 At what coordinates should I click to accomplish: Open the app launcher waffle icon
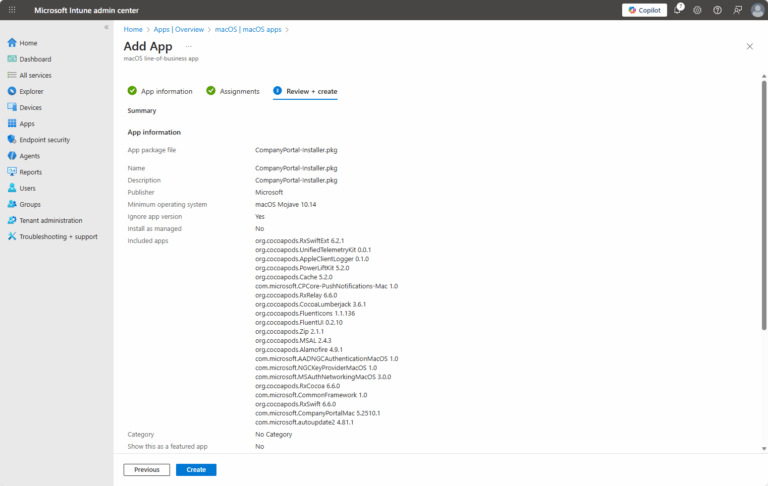tap(12, 10)
